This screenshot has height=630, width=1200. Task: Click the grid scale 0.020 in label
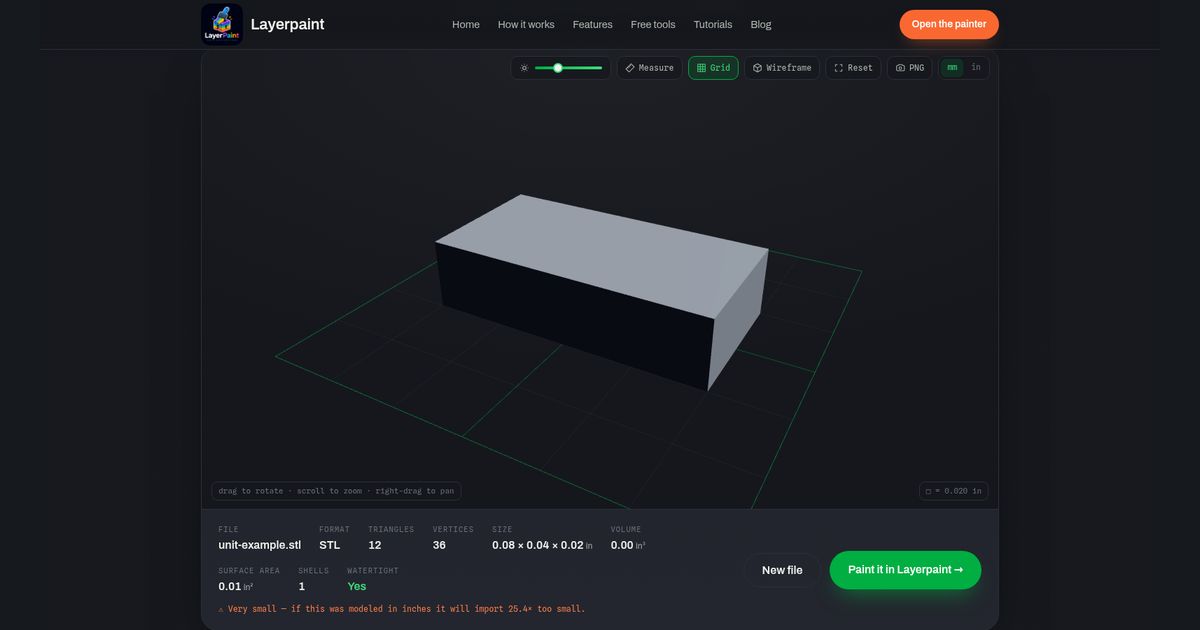954,491
